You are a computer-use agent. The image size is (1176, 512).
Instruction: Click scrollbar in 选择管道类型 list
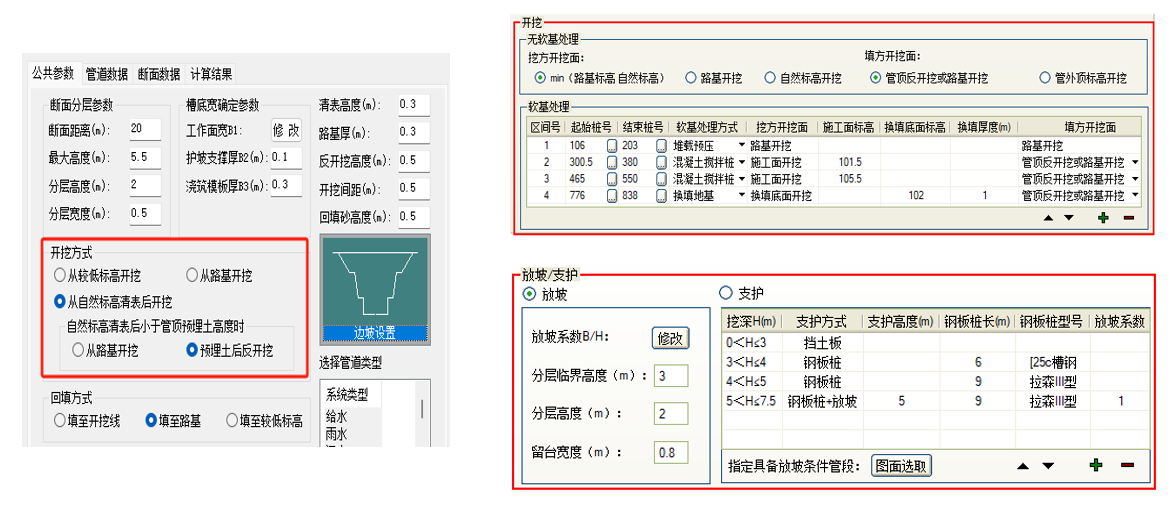coord(421,408)
